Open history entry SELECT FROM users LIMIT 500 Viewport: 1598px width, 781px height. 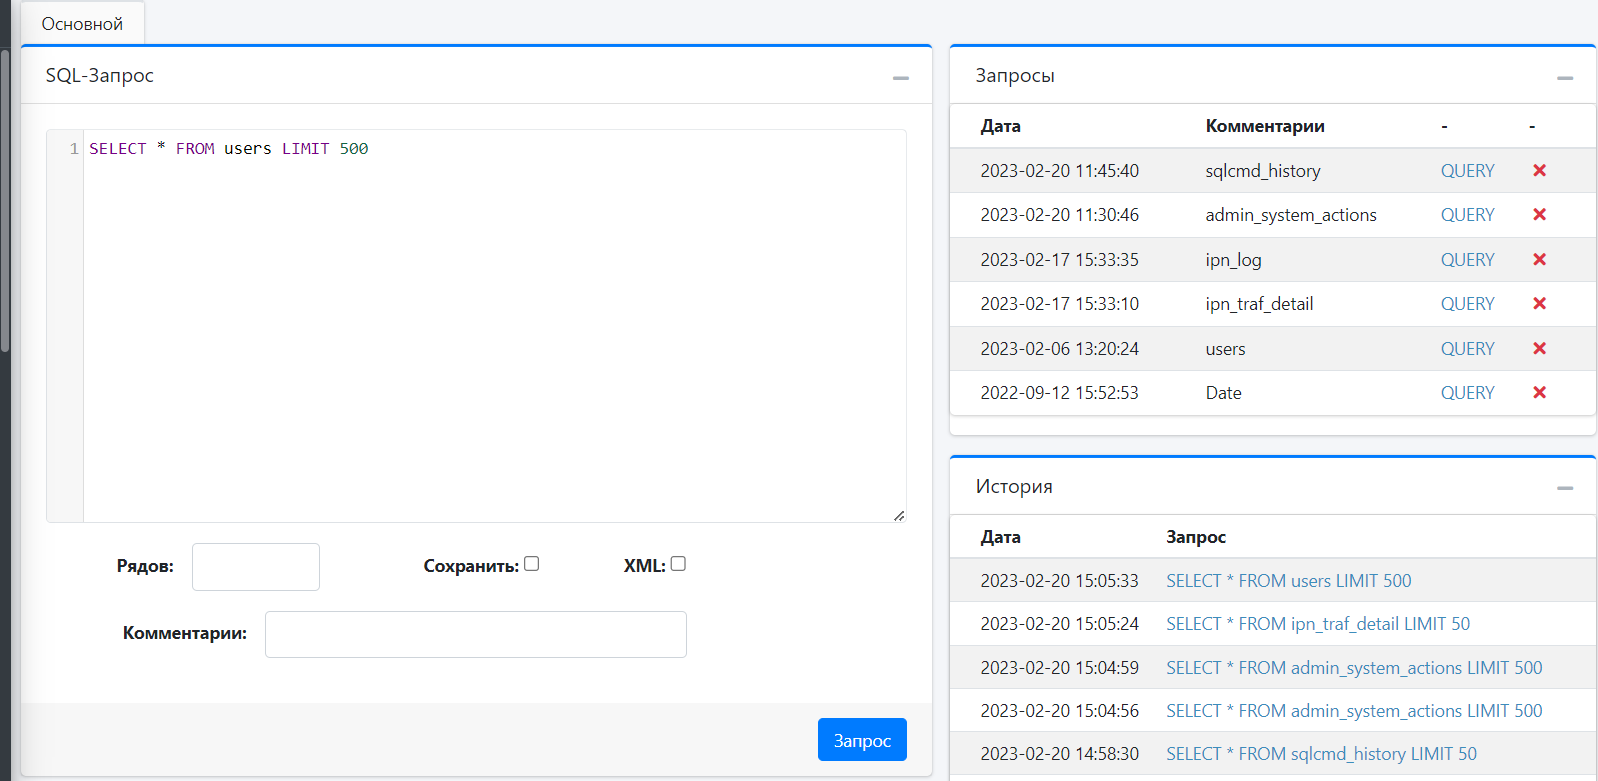coord(1288,581)
